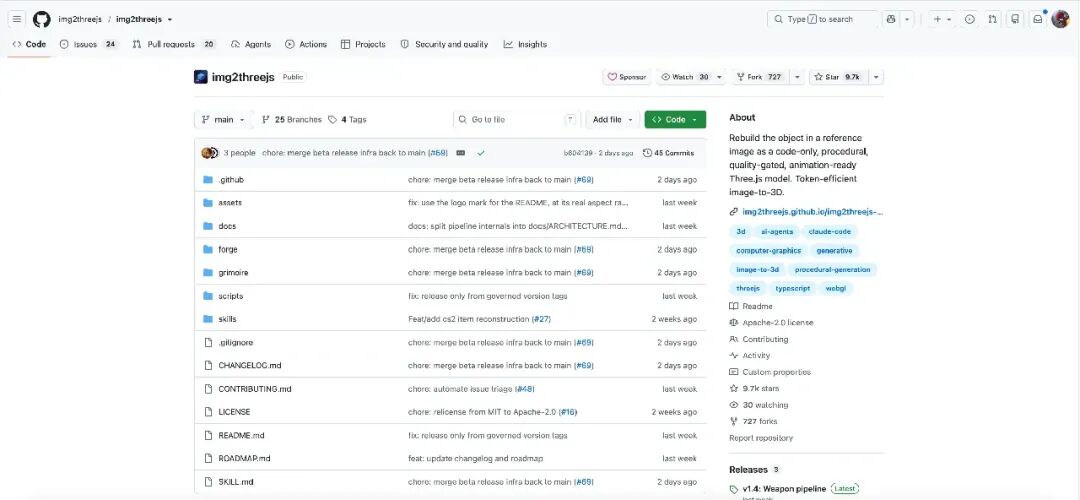Open the CHANGELOG.md file
The height and width of the screenshot is (500, 1080).
coord(249,365)
